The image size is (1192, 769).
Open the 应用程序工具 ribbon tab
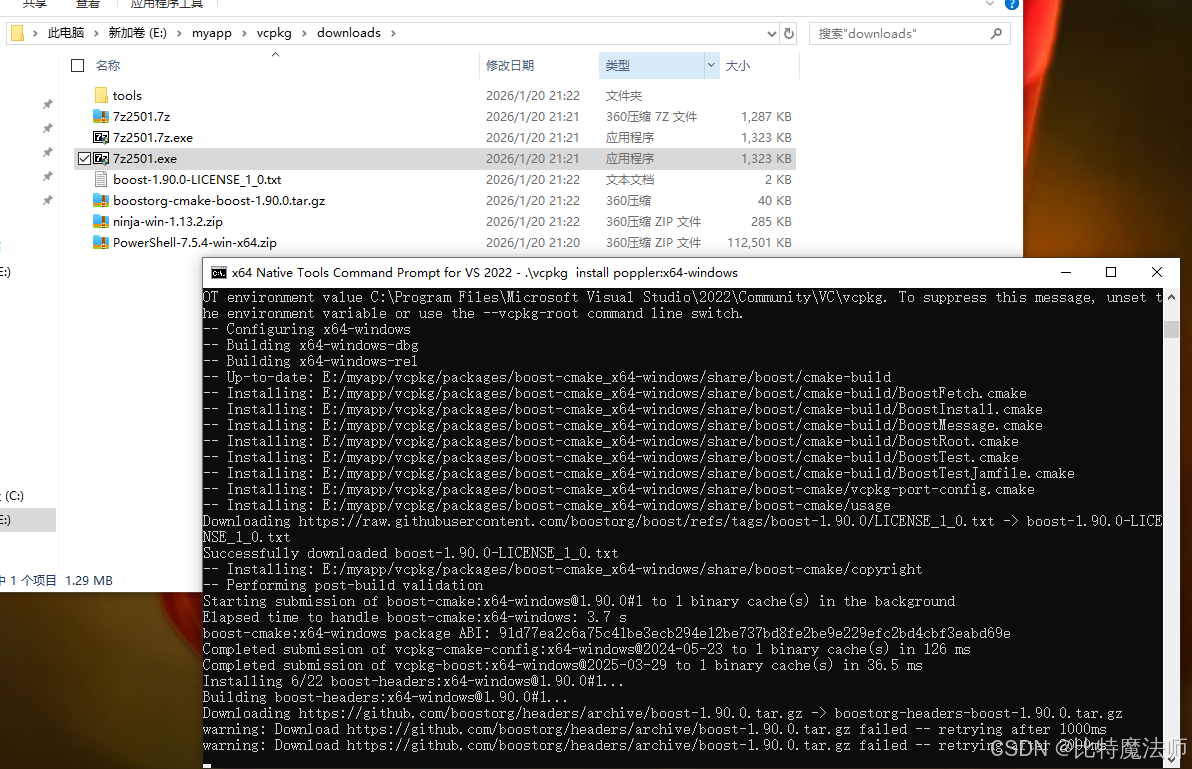[166, 4]
